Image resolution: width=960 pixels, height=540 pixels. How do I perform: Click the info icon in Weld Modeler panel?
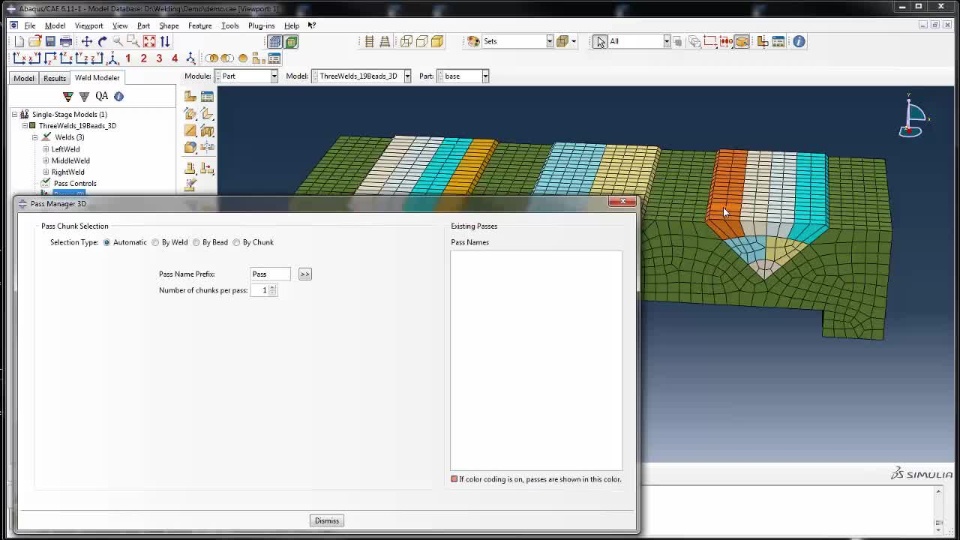tap(119, 96)
